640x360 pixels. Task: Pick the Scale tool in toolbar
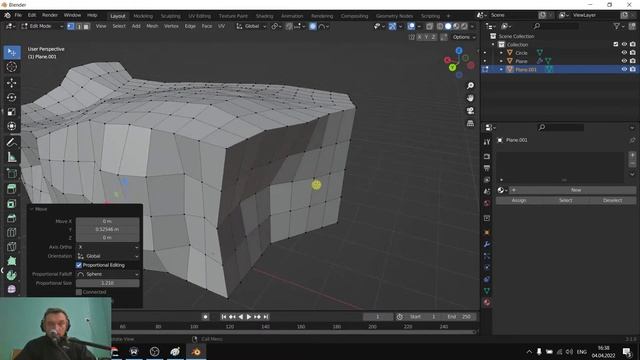point(11,111)
